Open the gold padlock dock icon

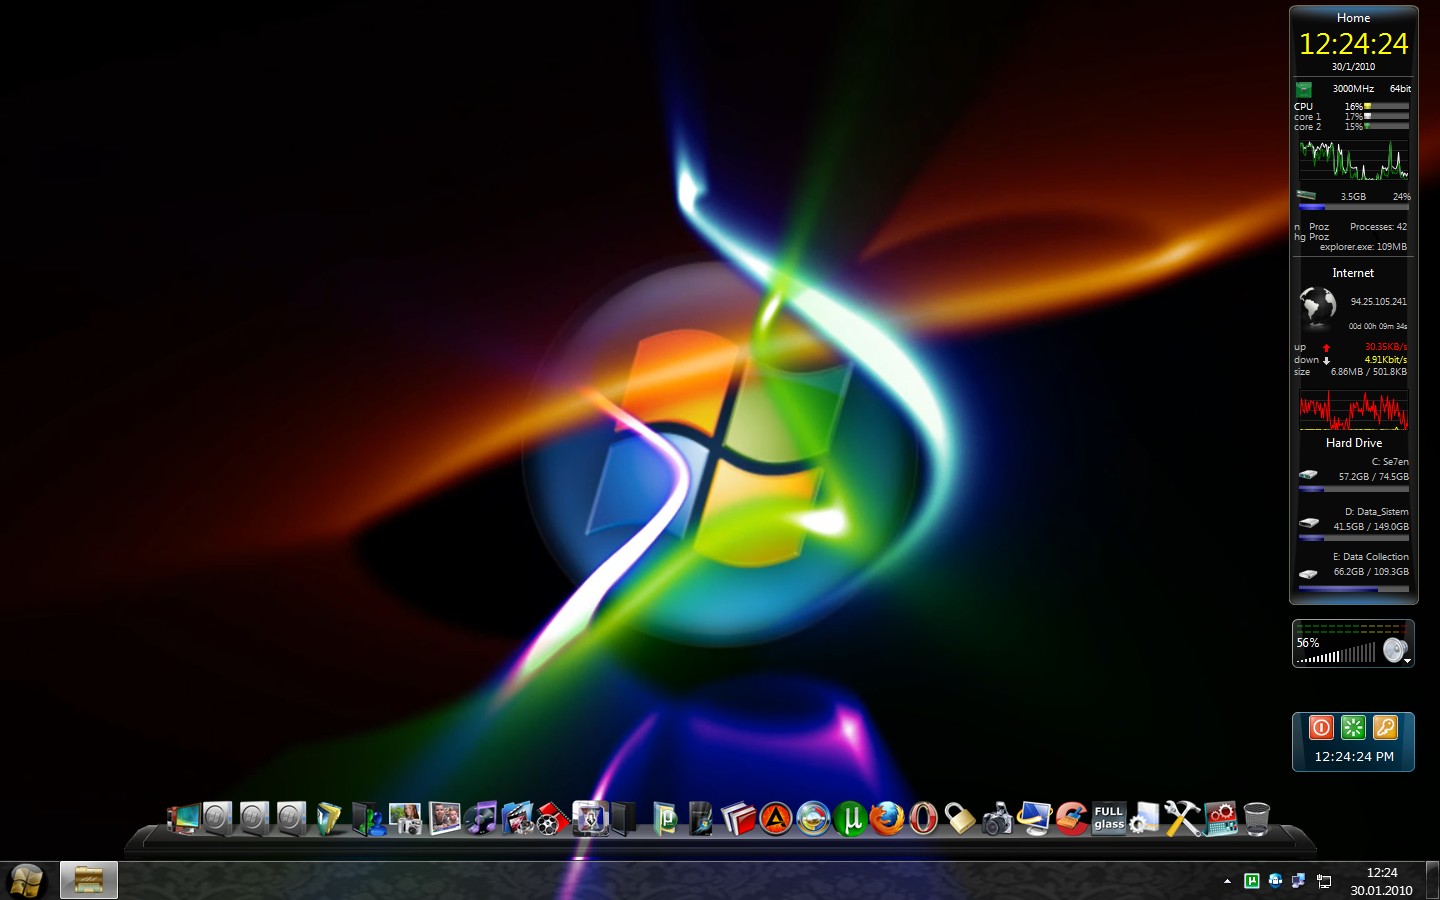pos(960,818)
